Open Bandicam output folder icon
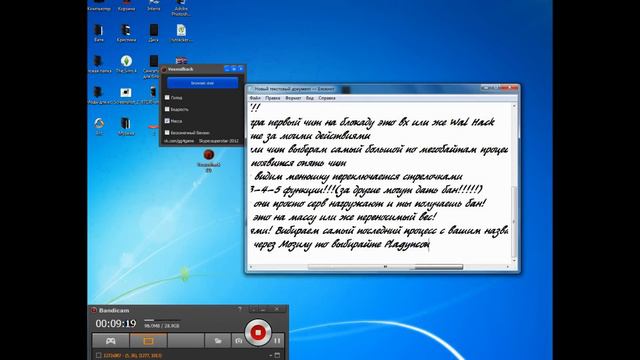The height and width of the screenshot is (360, 640). [218, 340]
